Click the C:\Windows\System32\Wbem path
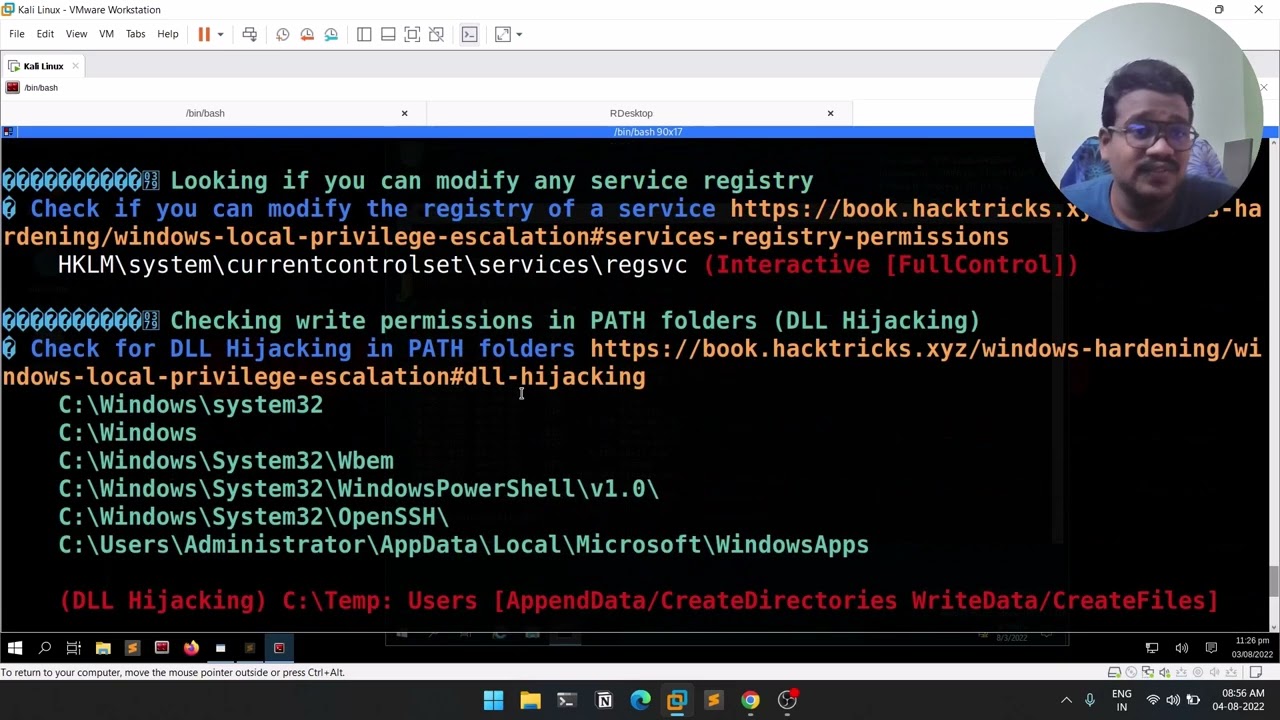 (226, 460)
